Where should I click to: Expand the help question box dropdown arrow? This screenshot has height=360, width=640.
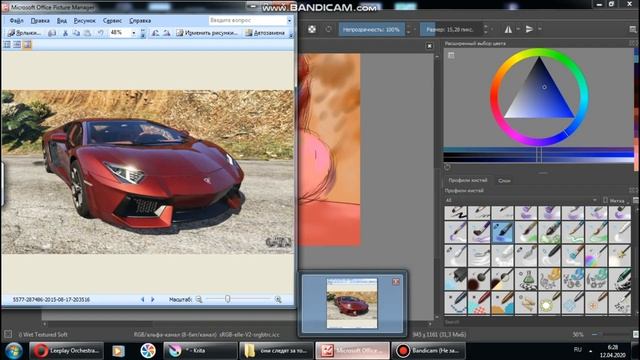[289, 20]
